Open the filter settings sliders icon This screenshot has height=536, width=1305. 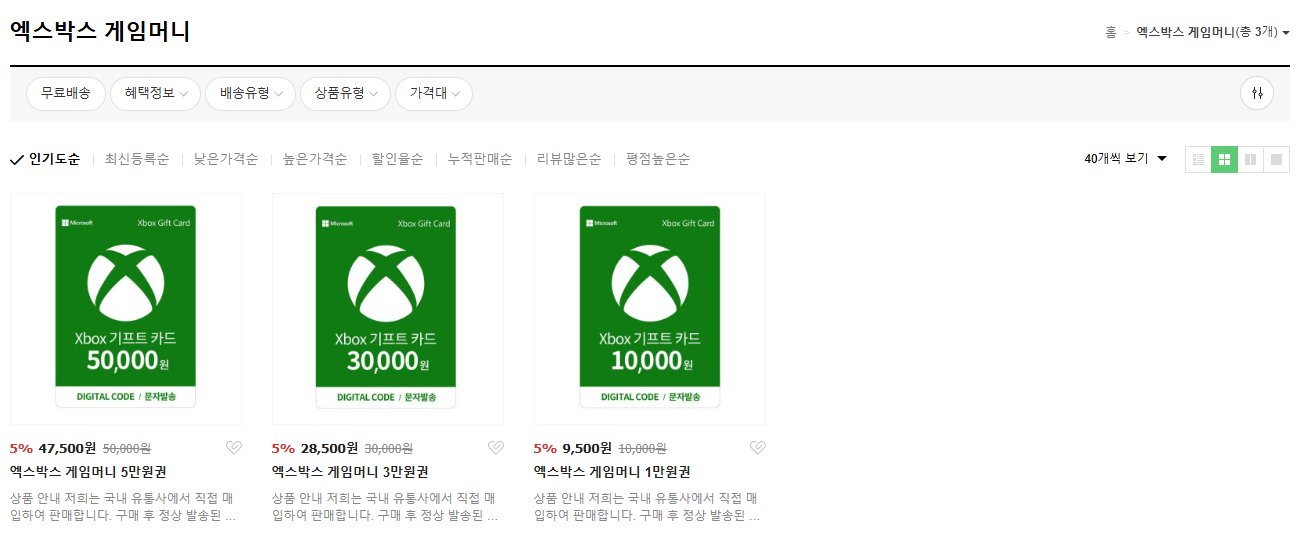pos(1257,94)
